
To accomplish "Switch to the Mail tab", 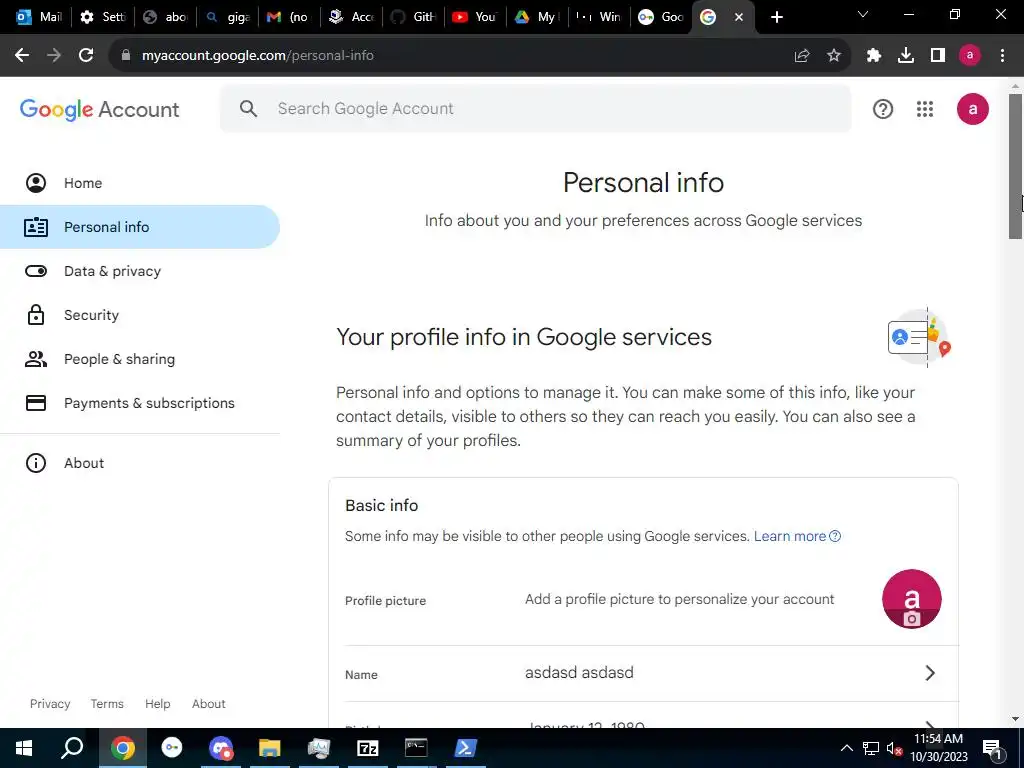I will coord(39,17).
